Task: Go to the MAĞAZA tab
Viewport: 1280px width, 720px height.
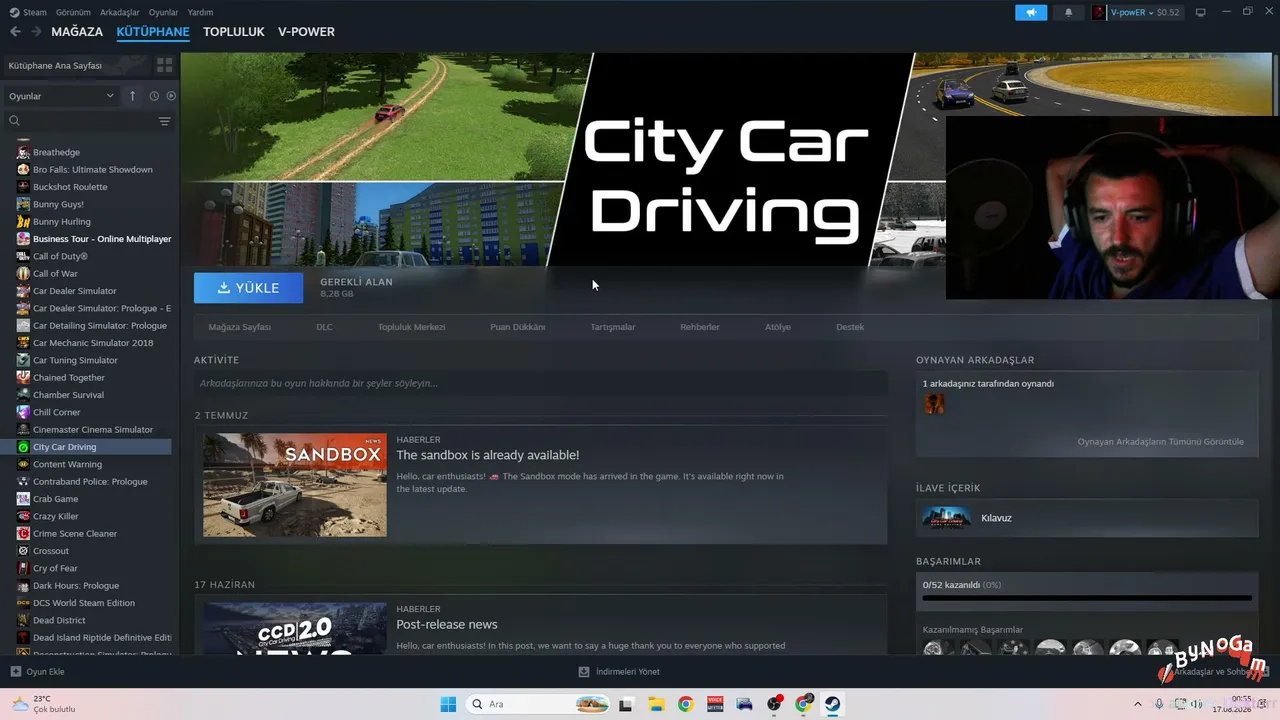Action: click(x=77, y=32)
